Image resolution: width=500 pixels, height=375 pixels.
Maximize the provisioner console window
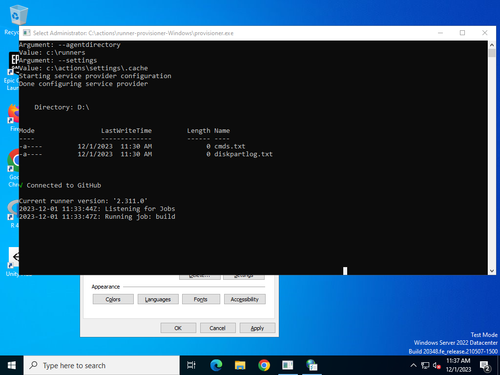click(462, 33)
